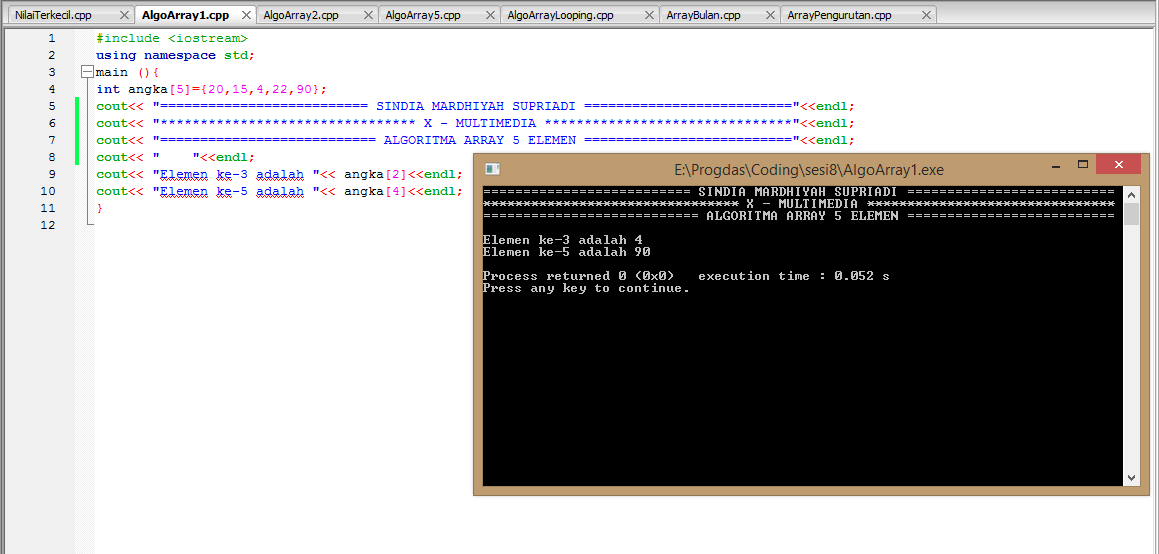This screenshot has width=1159, height=554.
Task: Click the AlgoArray1.exe console title bar
Action: coord(809,170)
